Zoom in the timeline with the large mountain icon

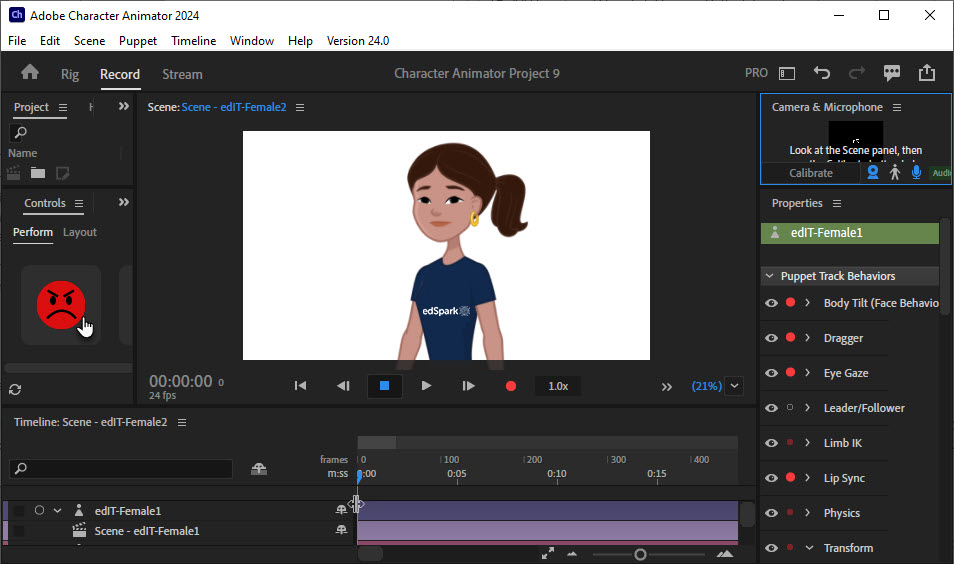click(x=725, y=554)
